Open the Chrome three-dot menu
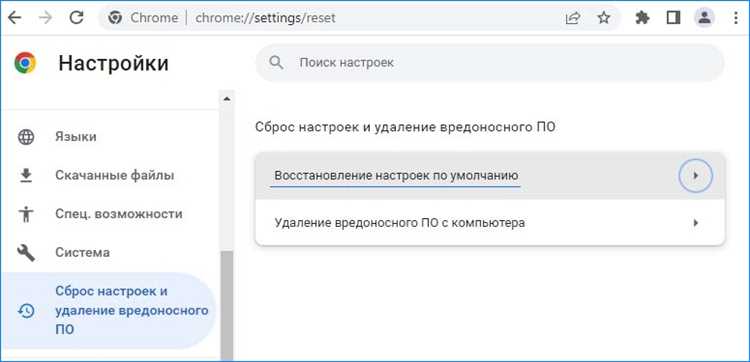750x362 pixels. pos(736,18)
